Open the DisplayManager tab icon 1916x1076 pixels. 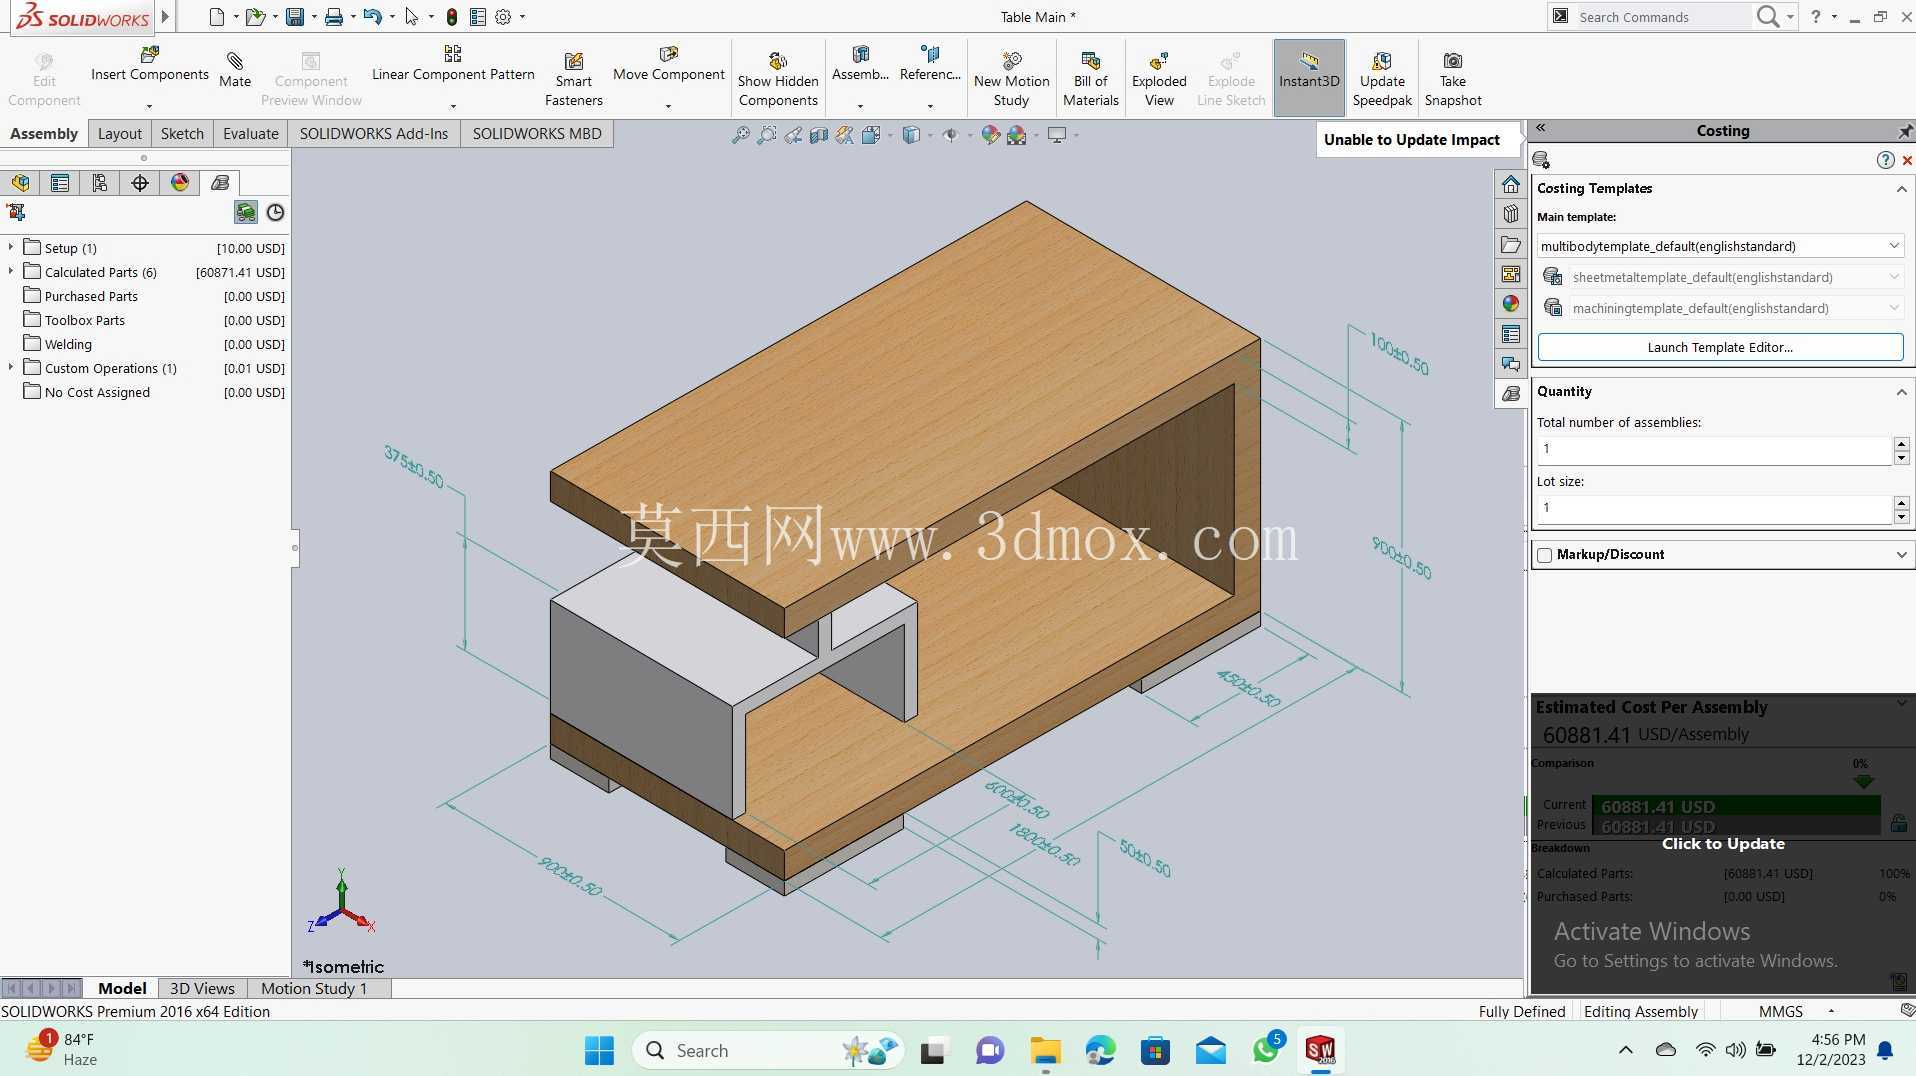point(180,183)
